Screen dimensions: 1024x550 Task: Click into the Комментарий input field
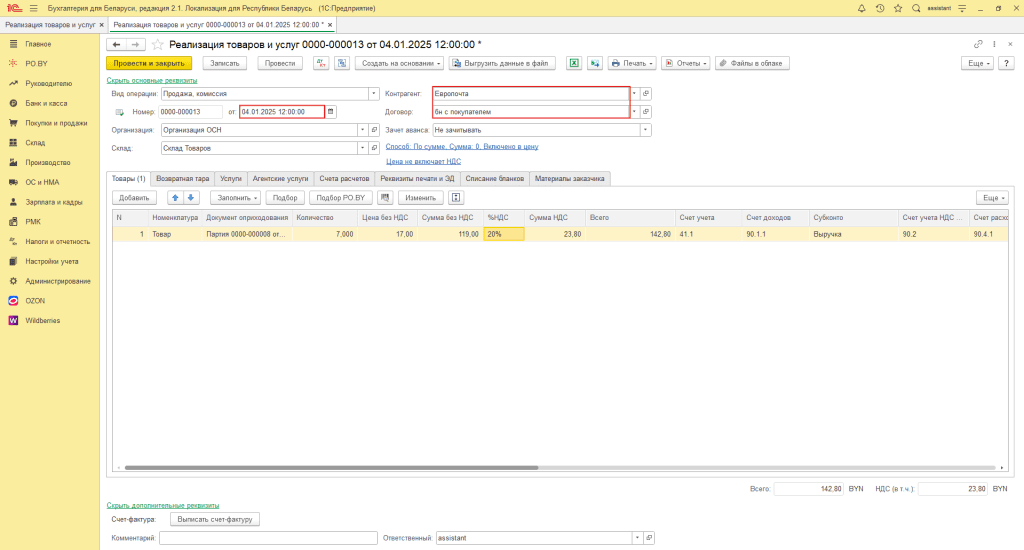[x=268, y=538]
